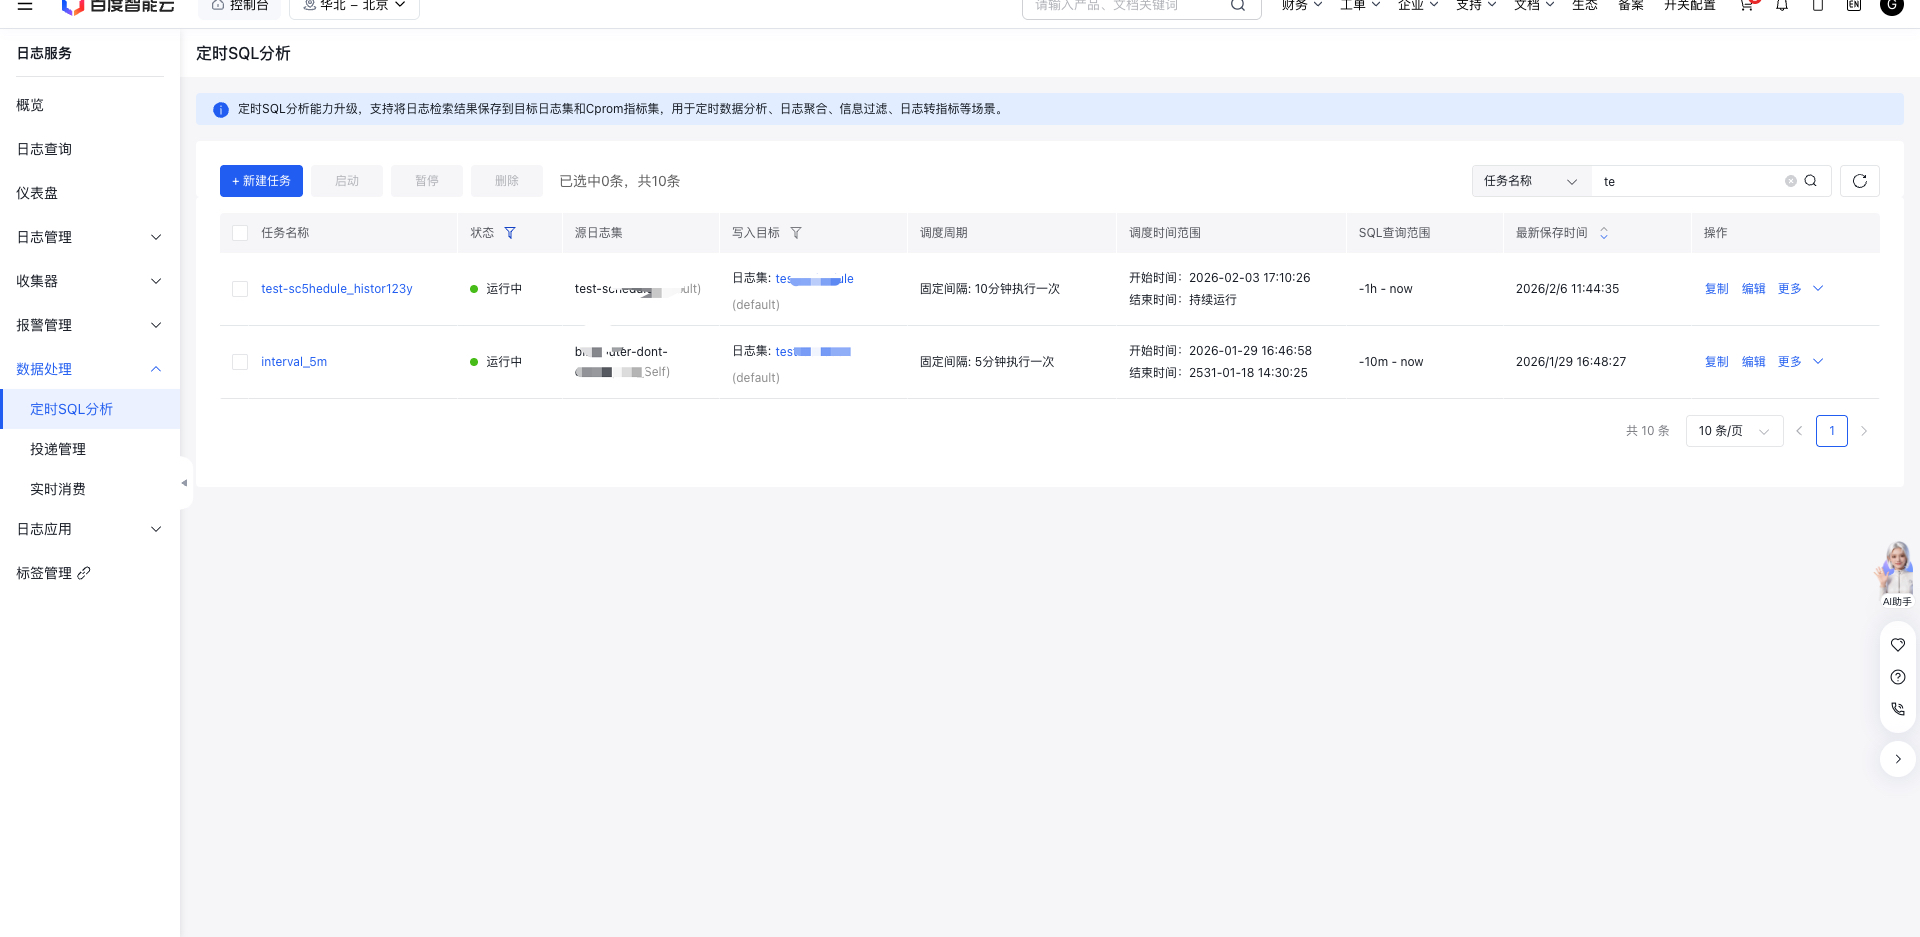Select 定时SQL分析 in sidebar
1920x937 pixels.
click(x=90, y=409)
